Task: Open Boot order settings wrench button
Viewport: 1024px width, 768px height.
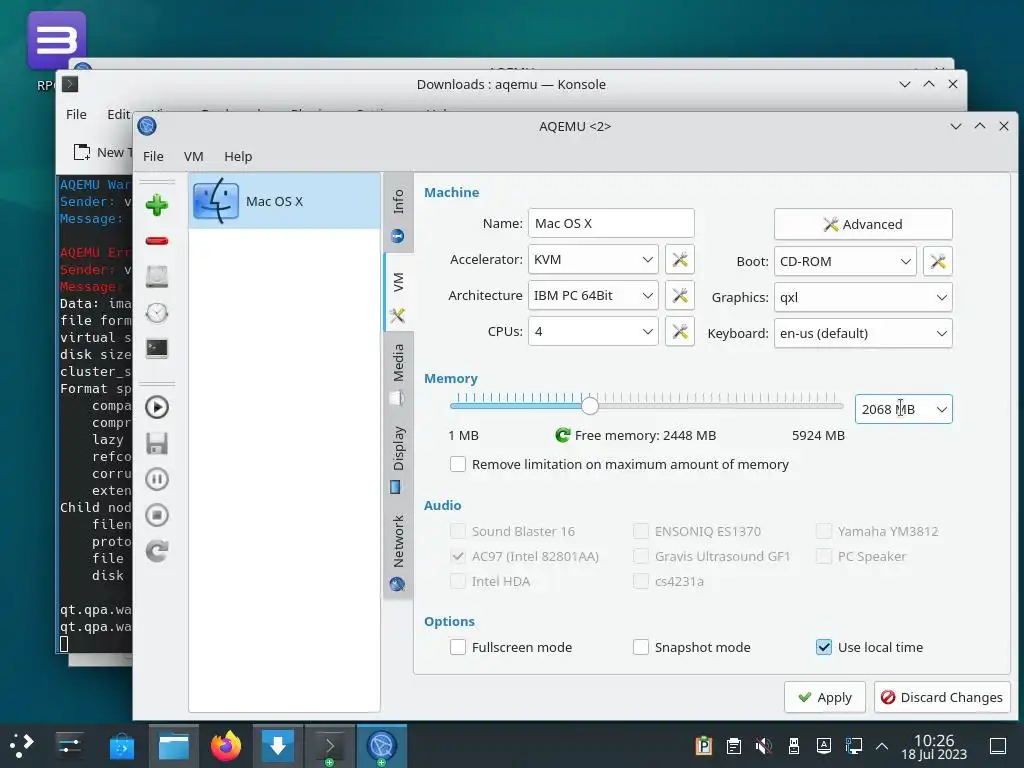Action: pyautogui.click(x=938, y=261)
